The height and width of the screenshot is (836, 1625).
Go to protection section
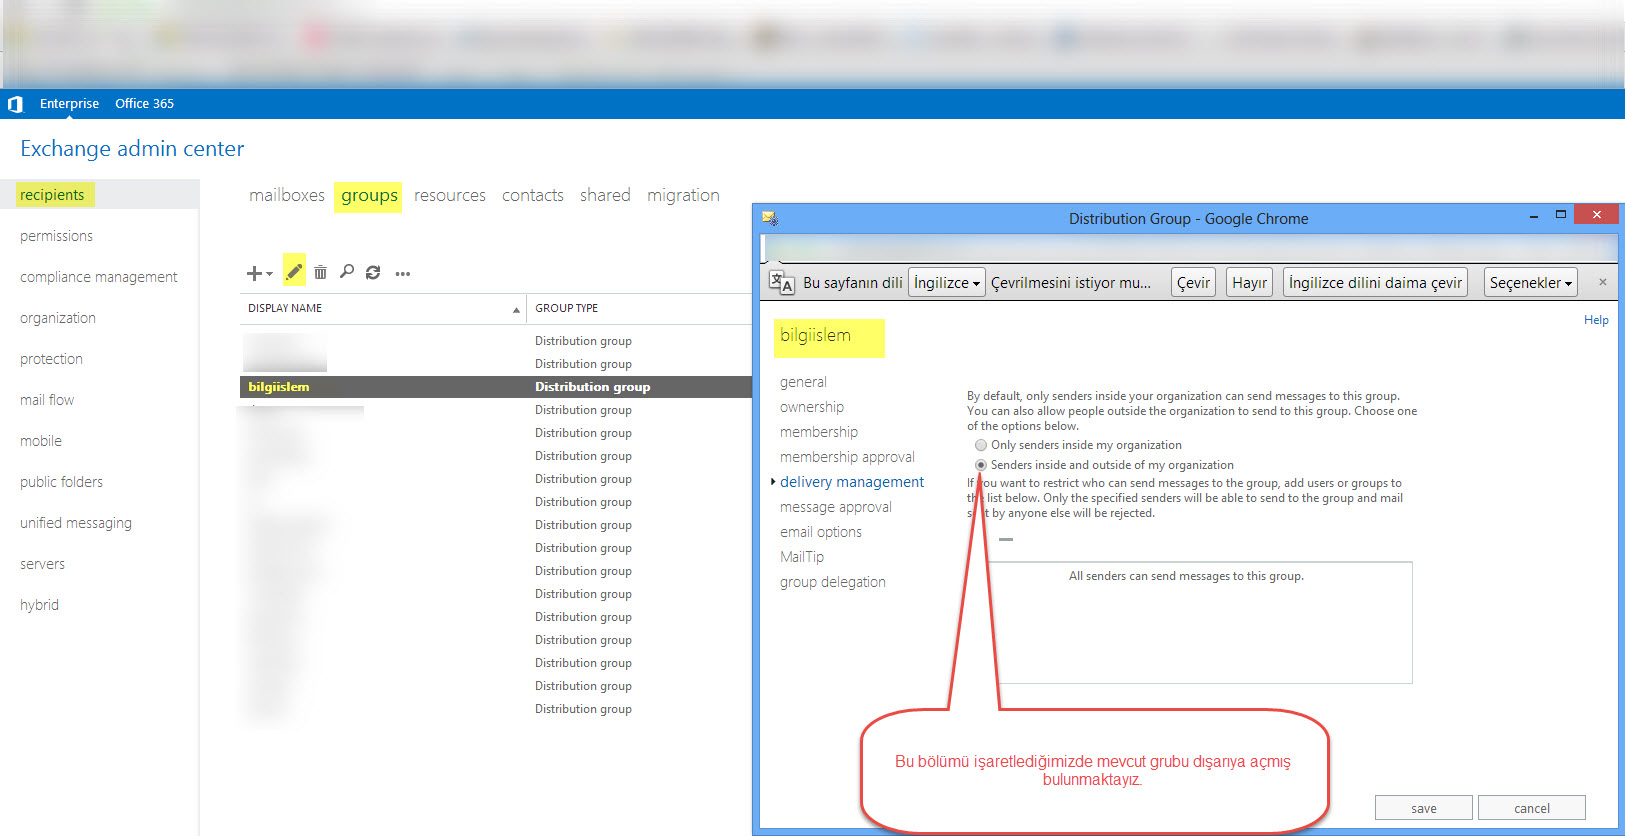click(51, 359)
